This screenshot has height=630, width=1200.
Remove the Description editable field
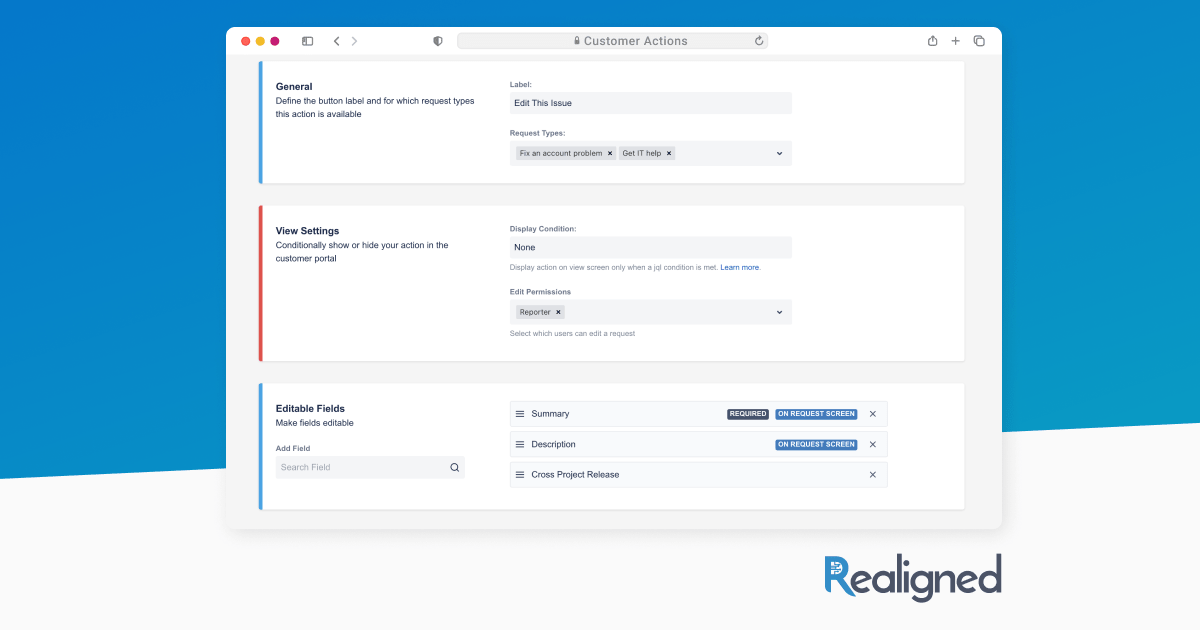click(872, 444)
